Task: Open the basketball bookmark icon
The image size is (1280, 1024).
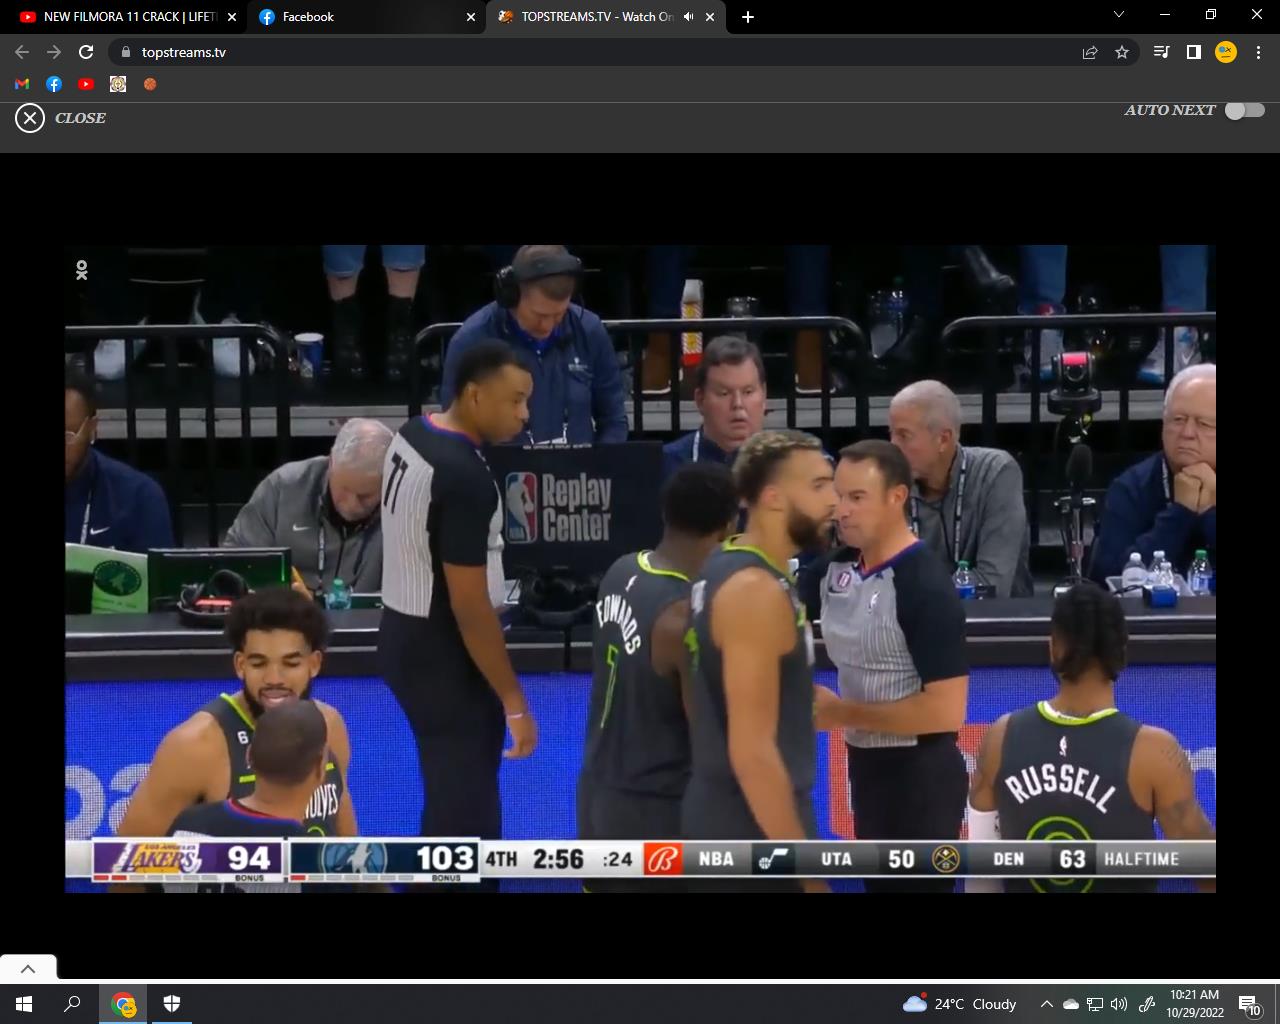Action: 150,84
